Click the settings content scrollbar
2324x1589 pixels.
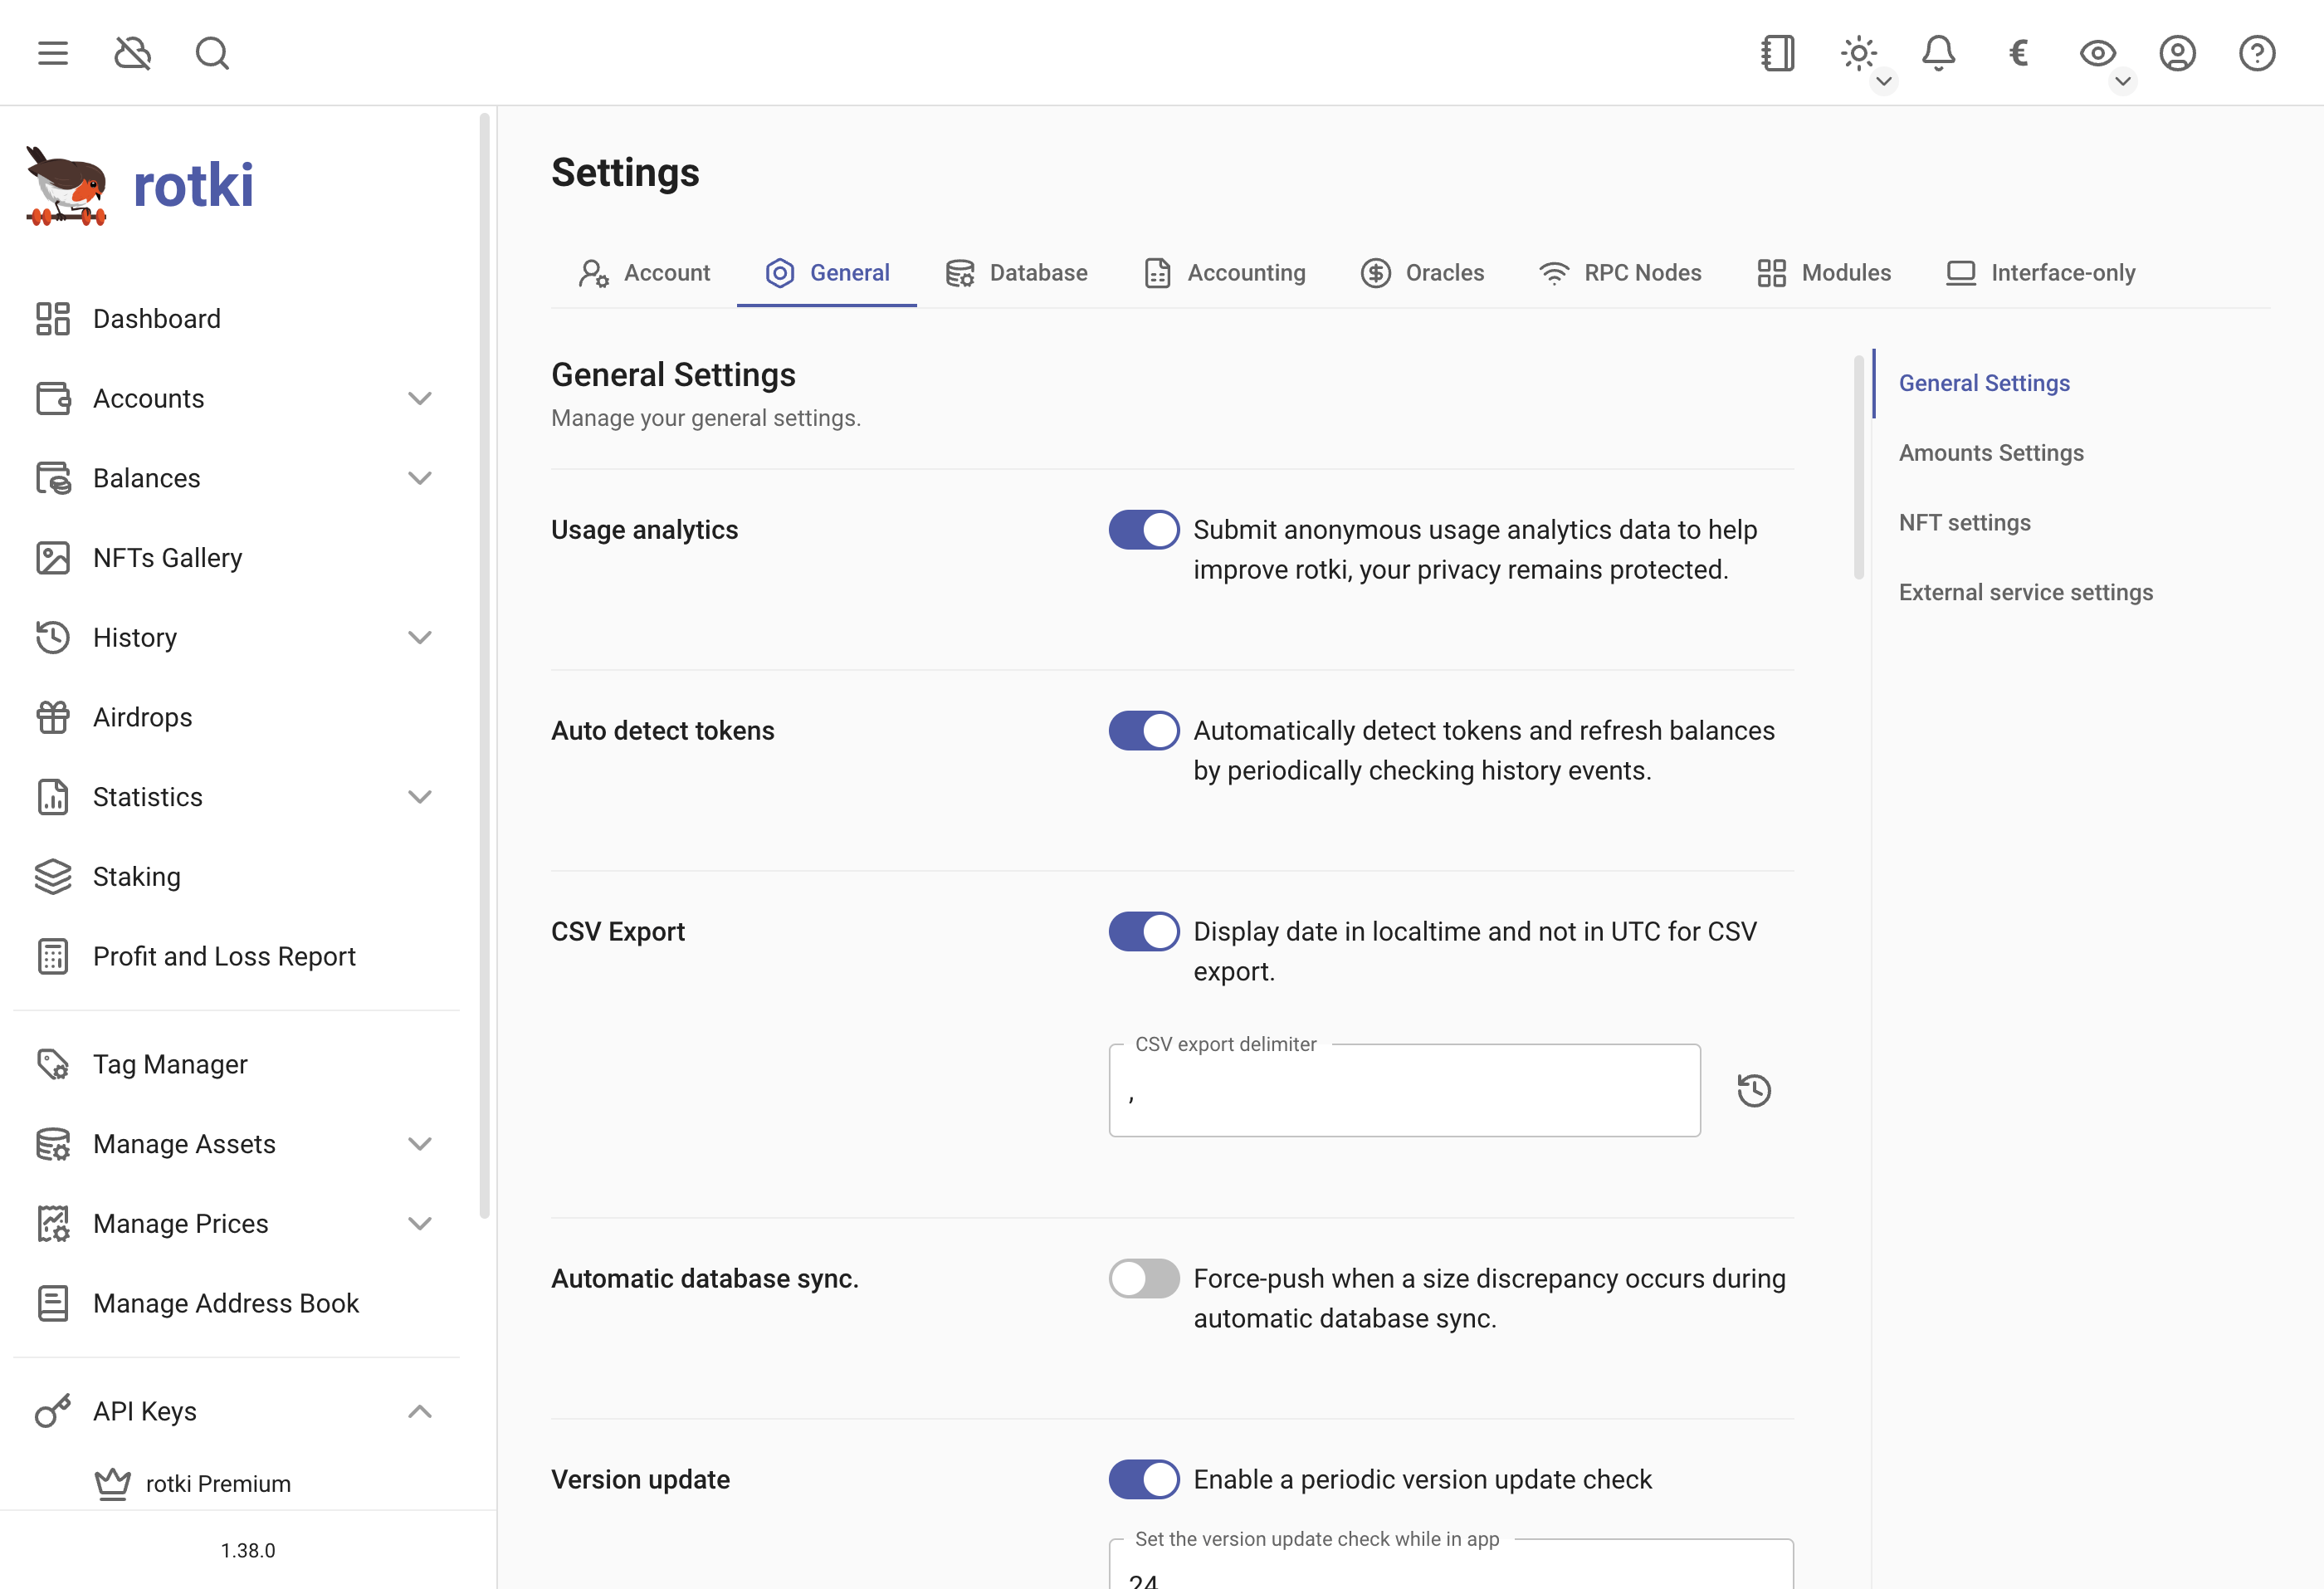[x=1859, y=466]
